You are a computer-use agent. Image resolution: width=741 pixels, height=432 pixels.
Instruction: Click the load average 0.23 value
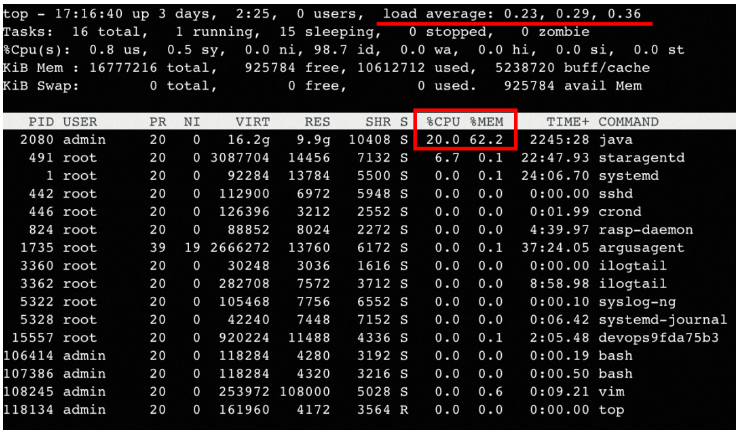click(x=520, y=14)
